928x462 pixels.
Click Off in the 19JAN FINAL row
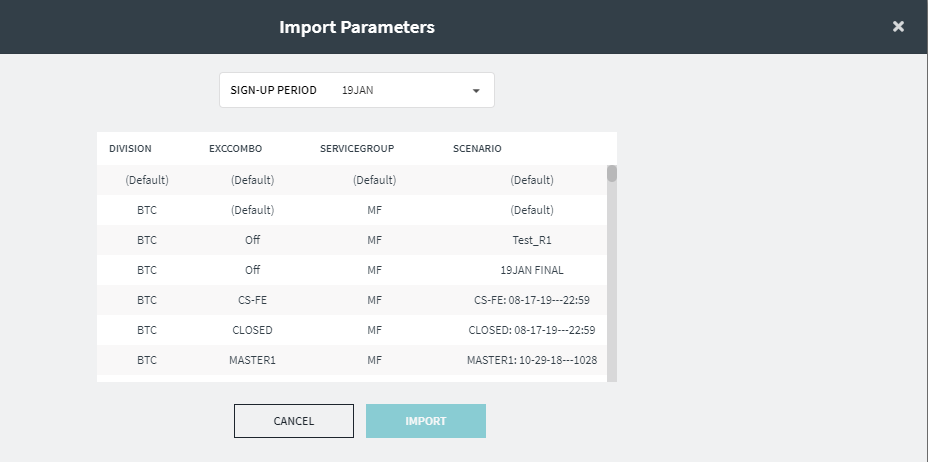point(252,270)
